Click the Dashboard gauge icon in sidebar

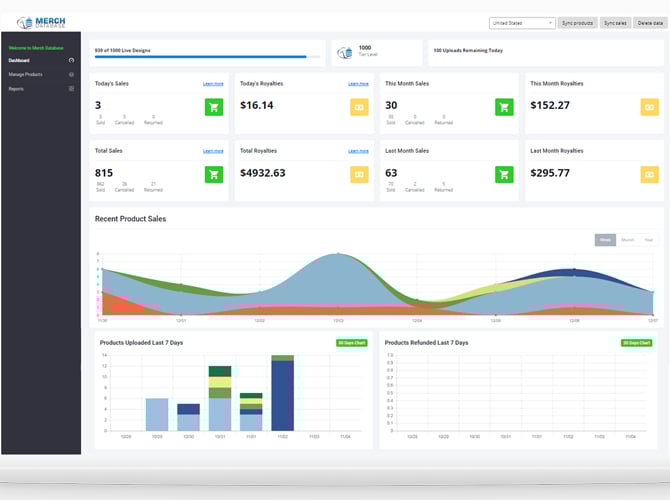[x=71, y=60]
